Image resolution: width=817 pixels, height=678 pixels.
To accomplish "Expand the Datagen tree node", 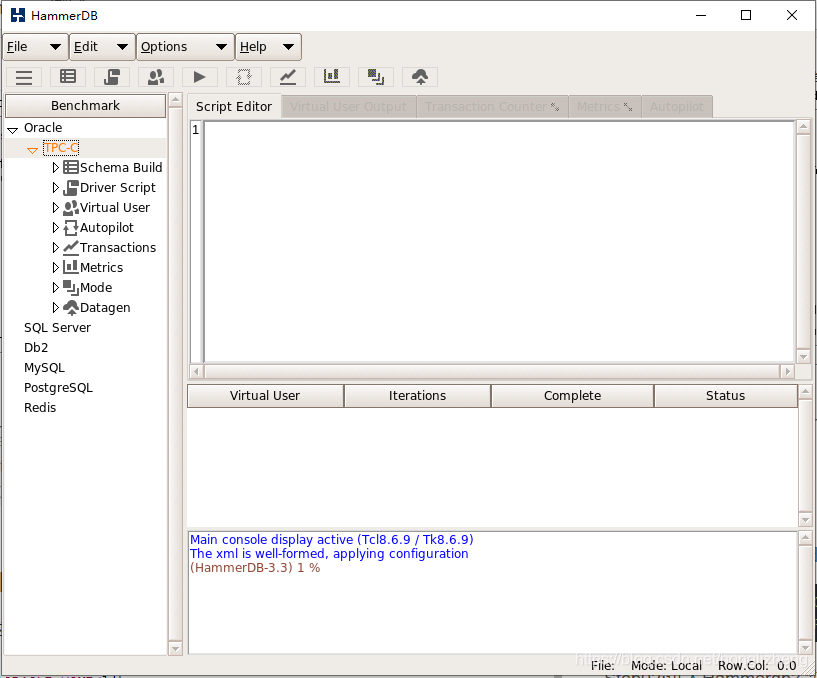I will pos(56,307).
